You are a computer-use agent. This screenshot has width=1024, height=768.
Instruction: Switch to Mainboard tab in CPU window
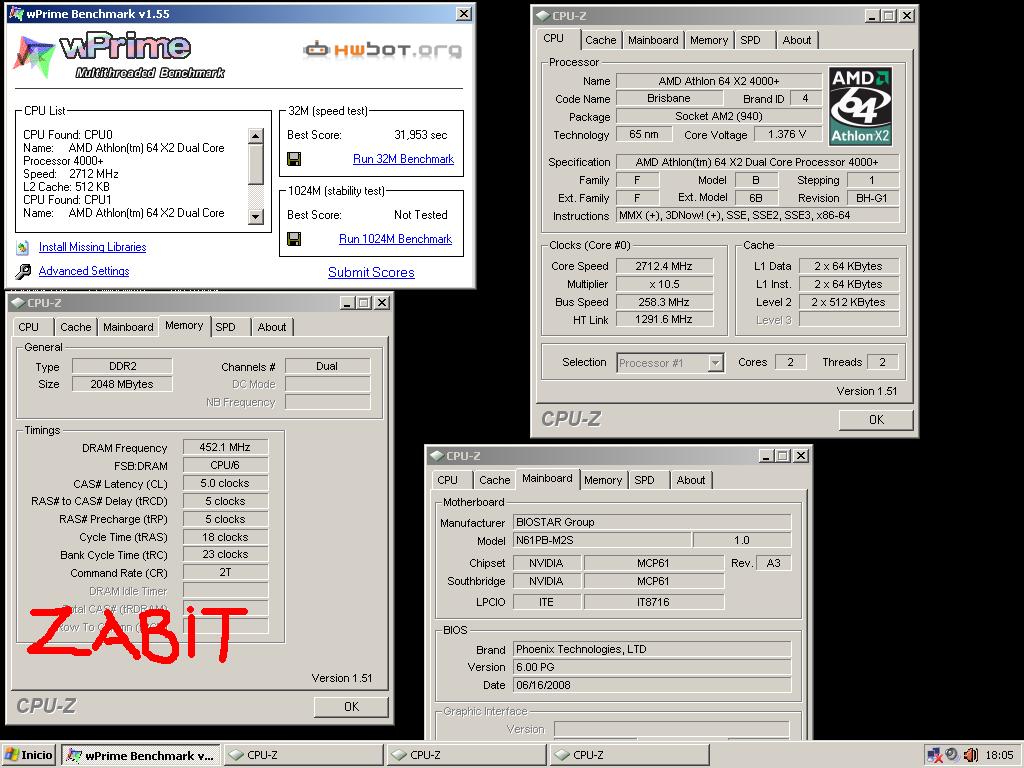[653, 40]
